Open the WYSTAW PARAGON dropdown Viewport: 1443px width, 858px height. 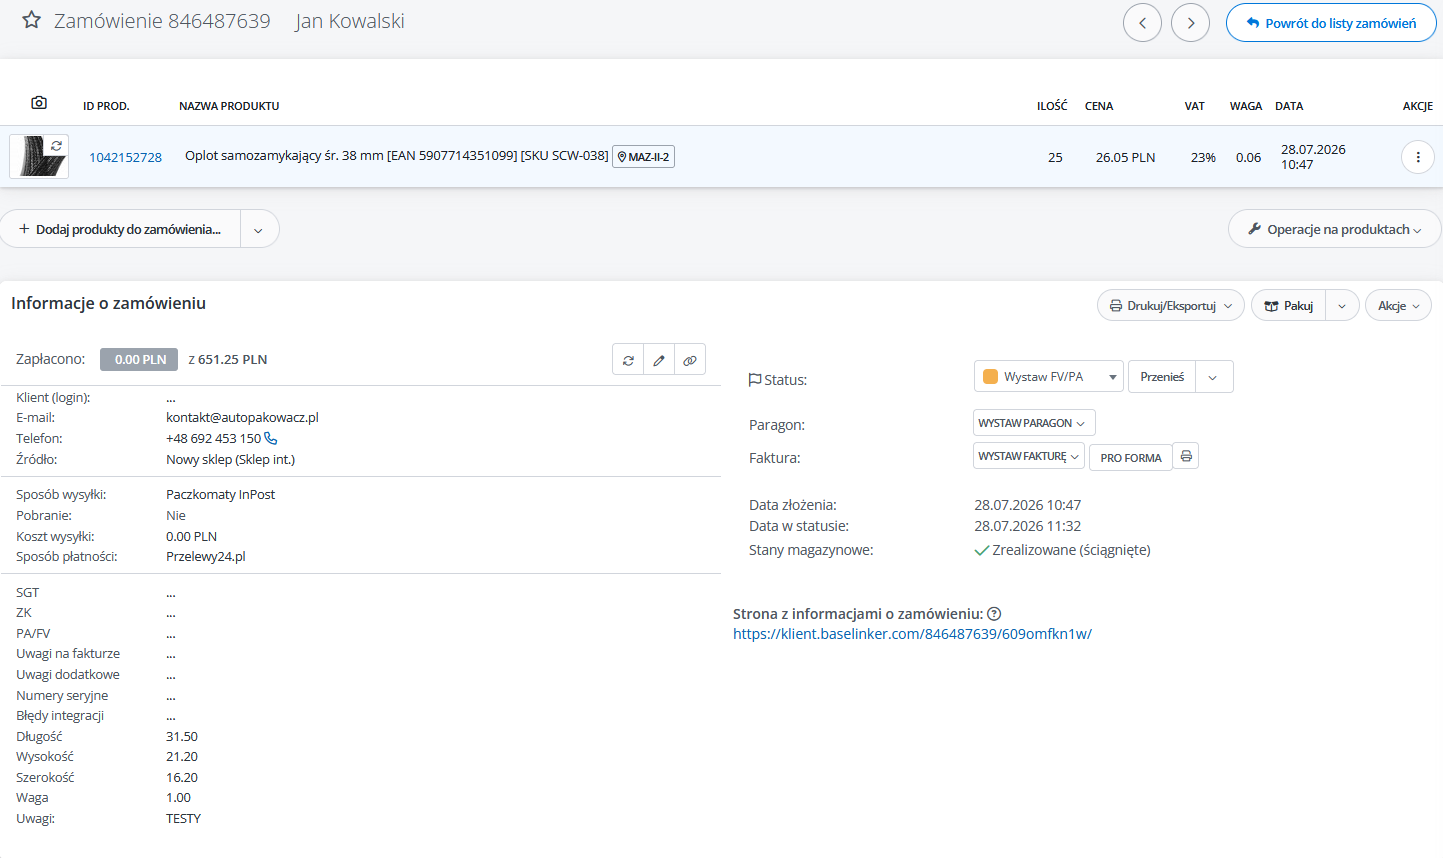click(1034, 423)
